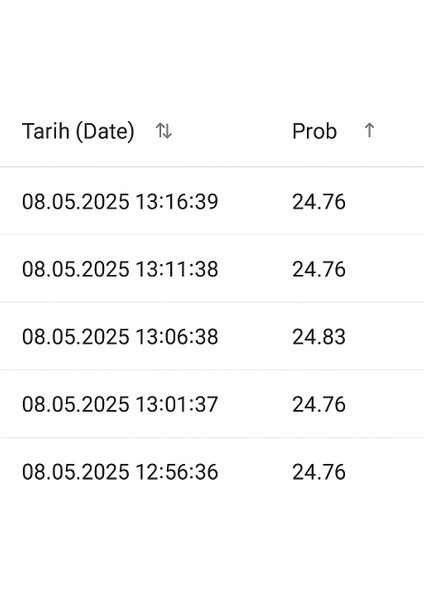Click the time 13:16:39 in the first row
The image size is (424, 600).
point(177,202)
